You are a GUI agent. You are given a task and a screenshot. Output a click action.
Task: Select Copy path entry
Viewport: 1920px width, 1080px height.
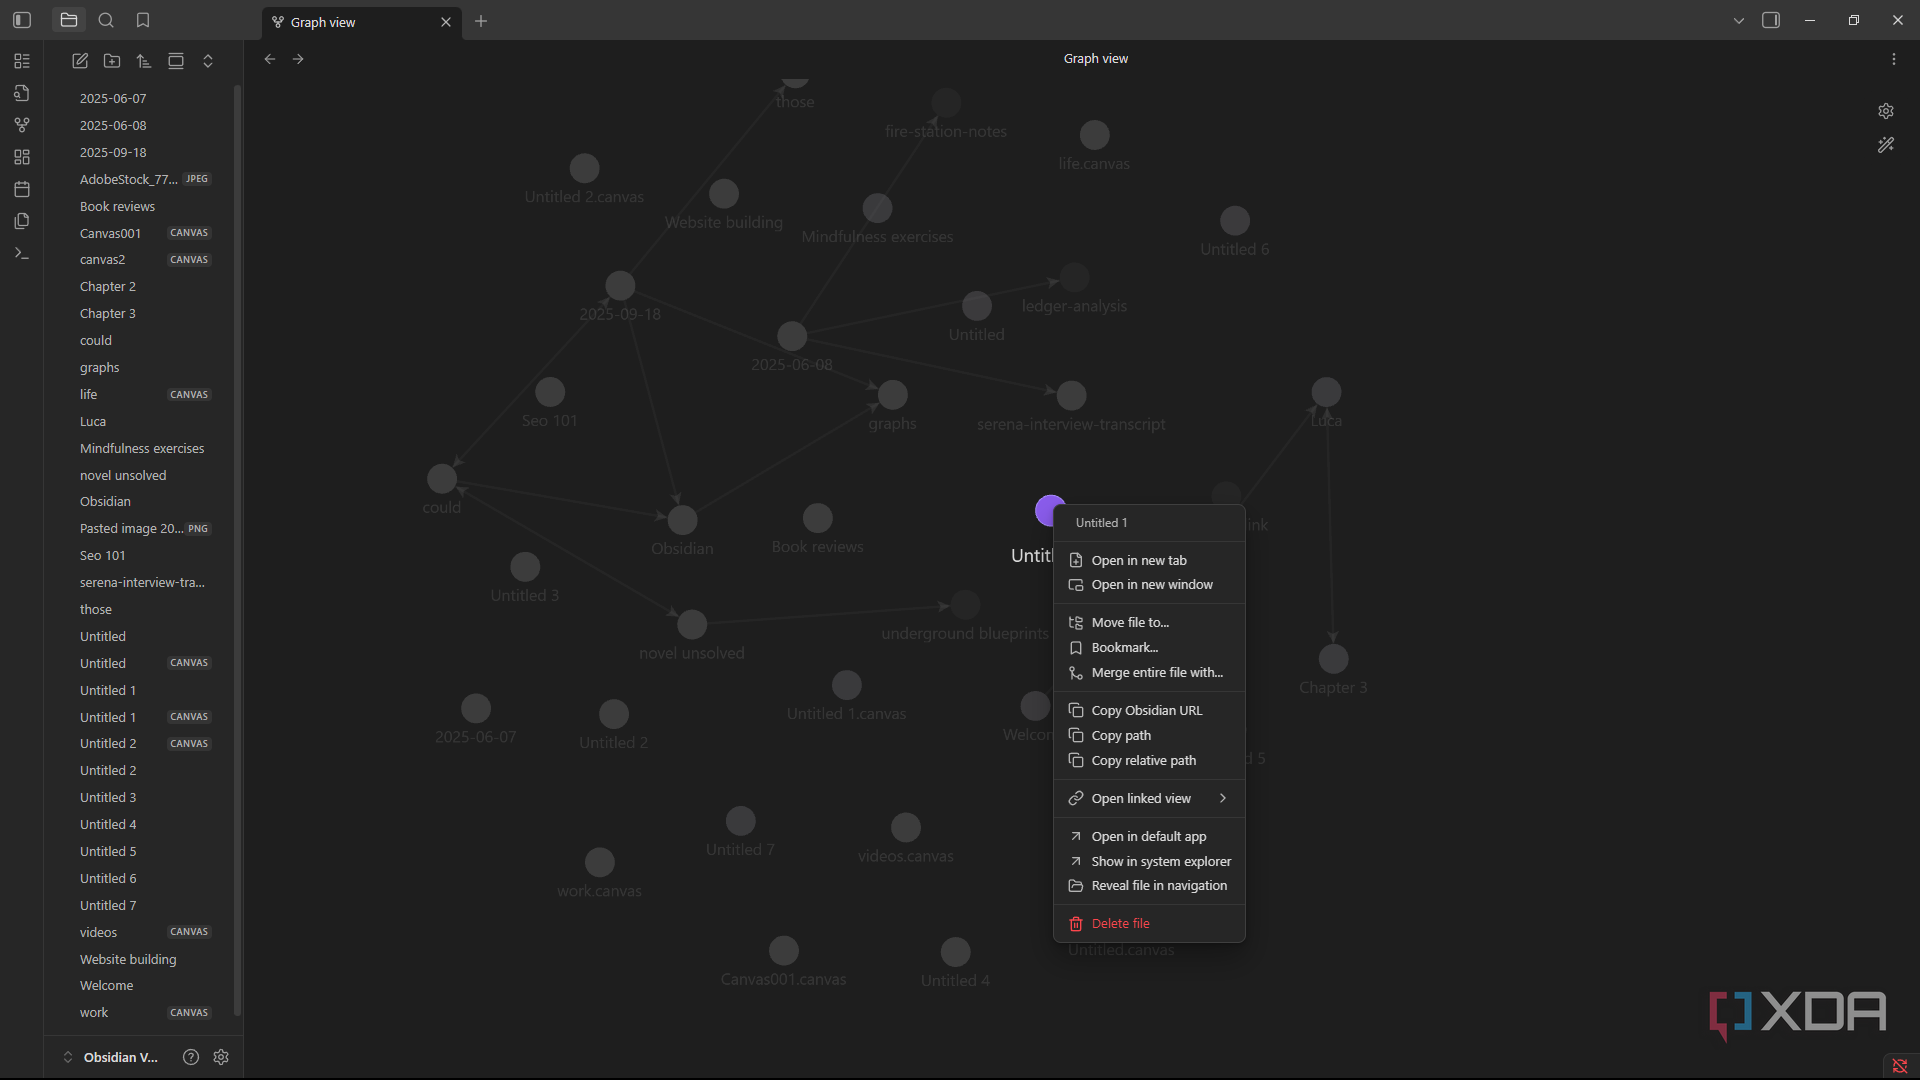[1149, 735]
